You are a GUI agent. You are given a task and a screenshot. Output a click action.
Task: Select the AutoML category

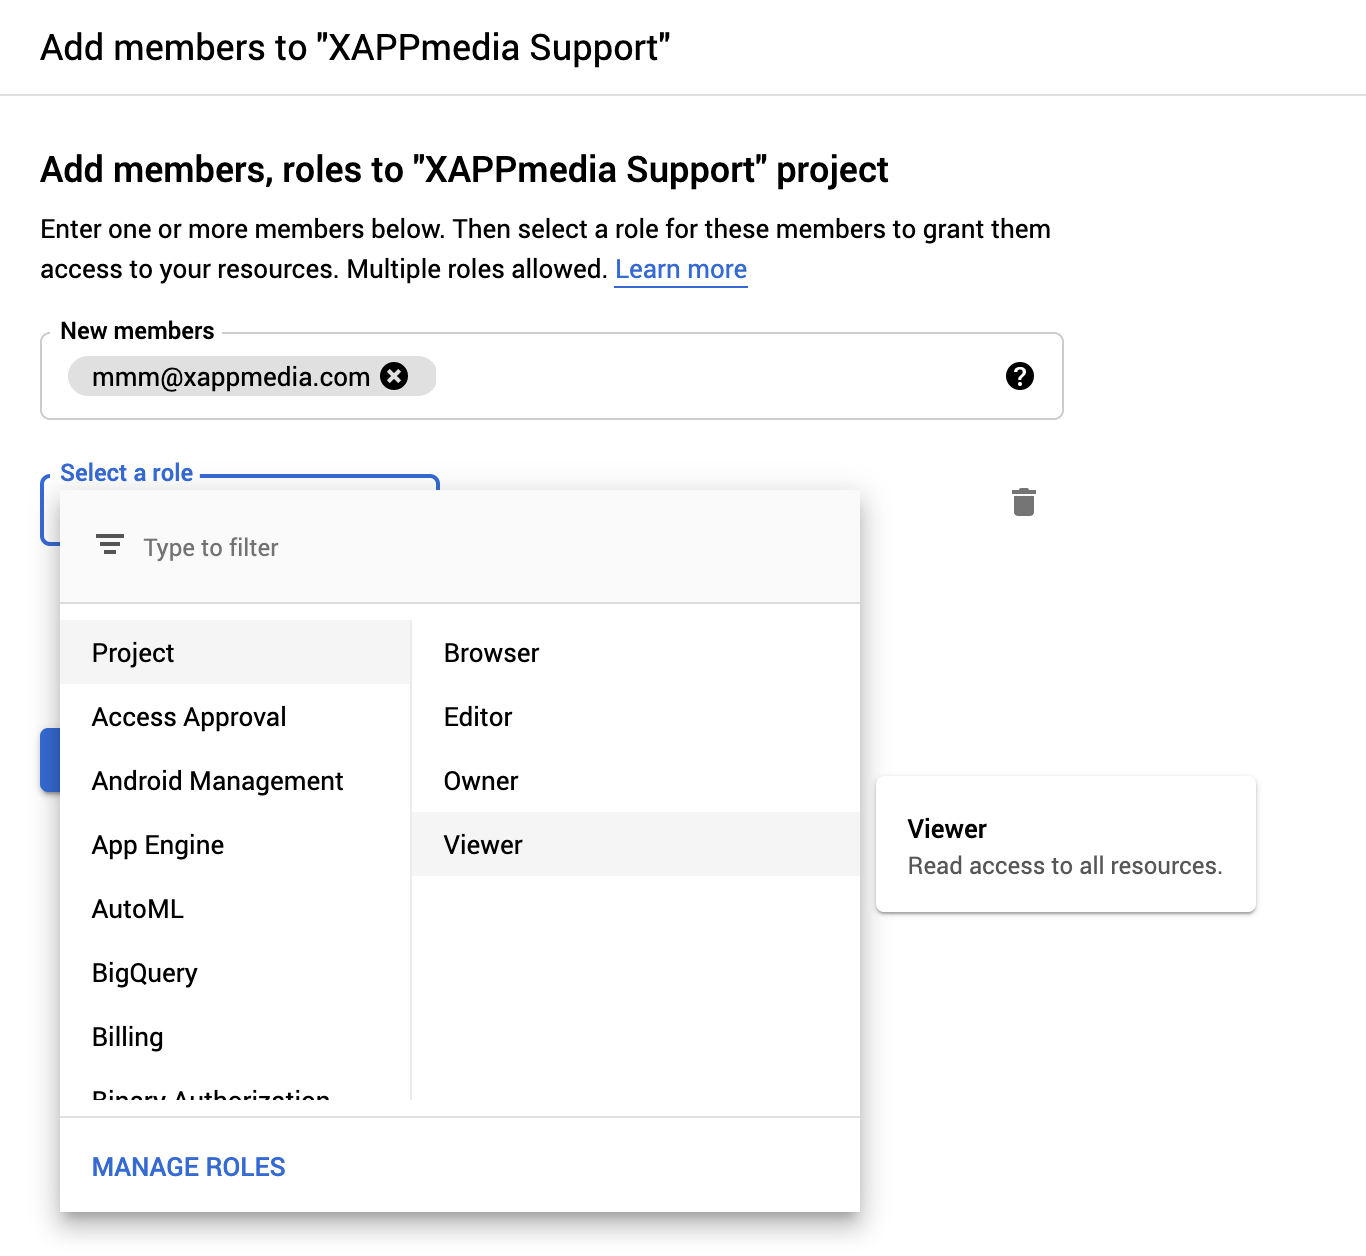[x=236, y=909]
